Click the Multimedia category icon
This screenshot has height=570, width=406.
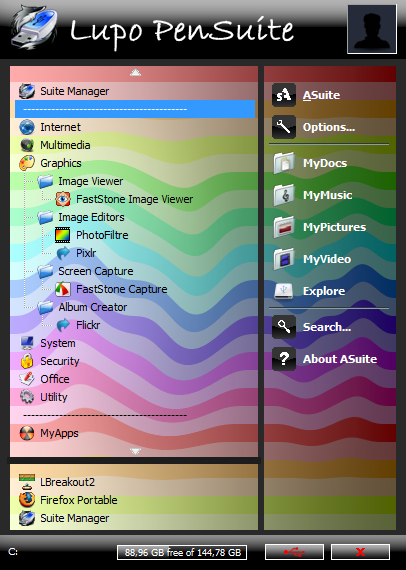click(x=27, y=145)
